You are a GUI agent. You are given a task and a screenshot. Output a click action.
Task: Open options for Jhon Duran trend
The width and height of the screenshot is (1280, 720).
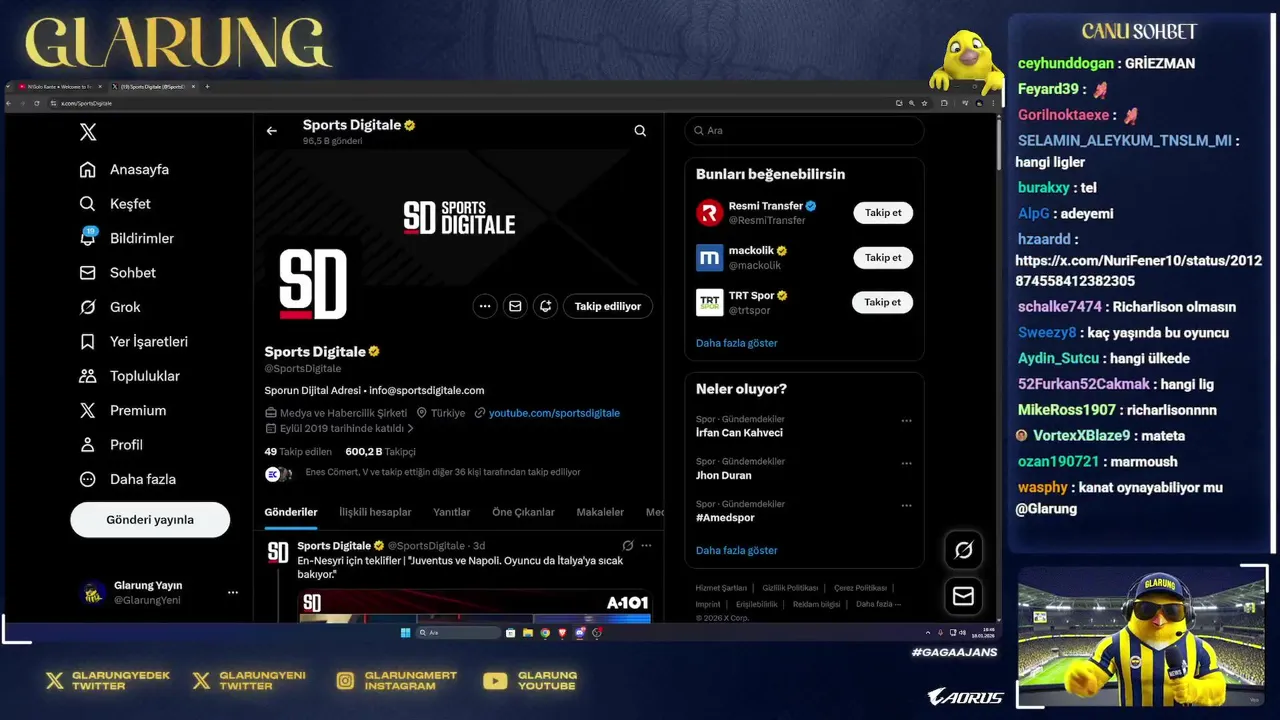906,464
